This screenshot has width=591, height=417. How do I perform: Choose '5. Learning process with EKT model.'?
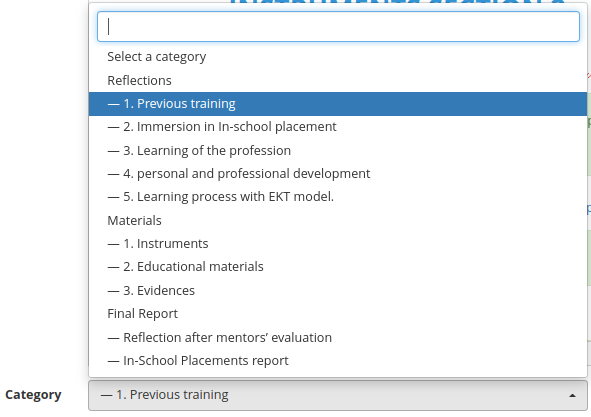pos(338,197)
